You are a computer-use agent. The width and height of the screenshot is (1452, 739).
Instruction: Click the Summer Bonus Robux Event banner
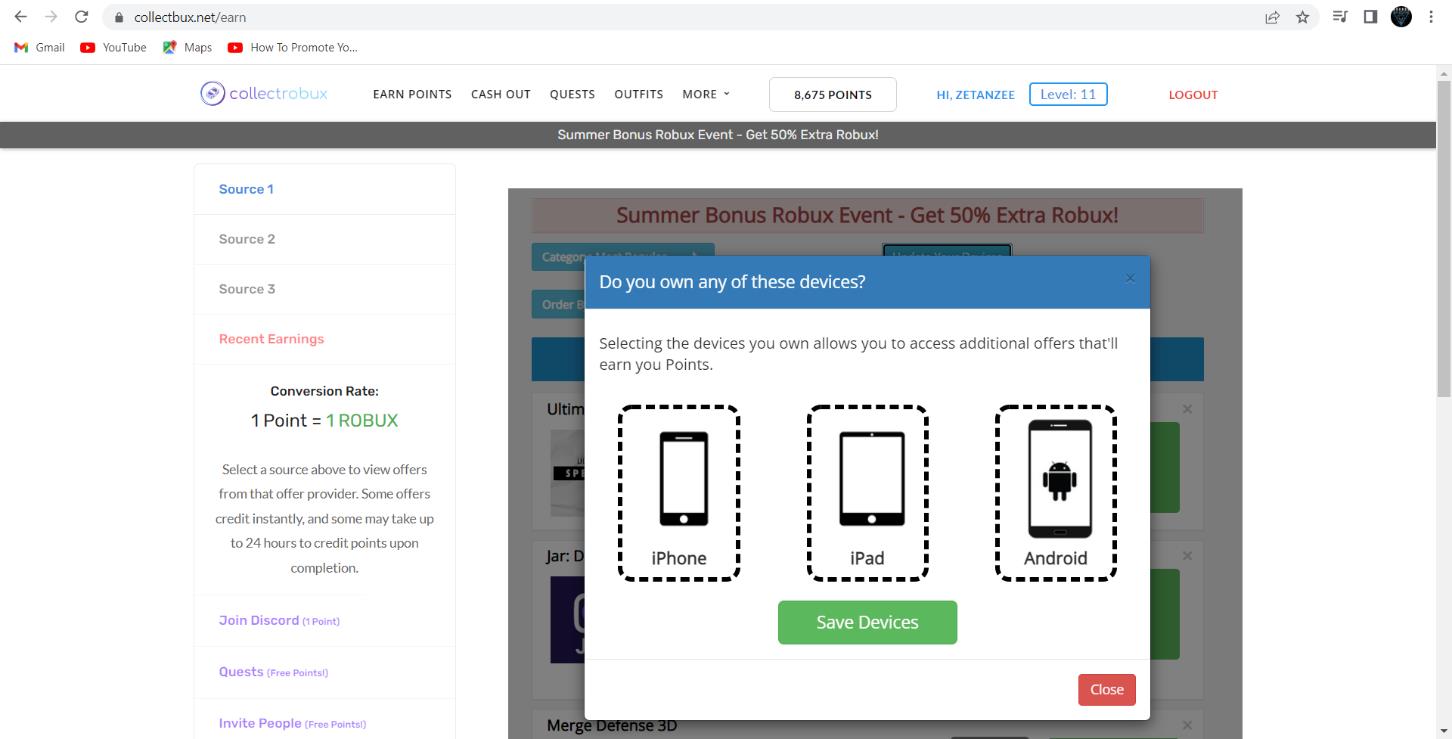pos(718,135)
